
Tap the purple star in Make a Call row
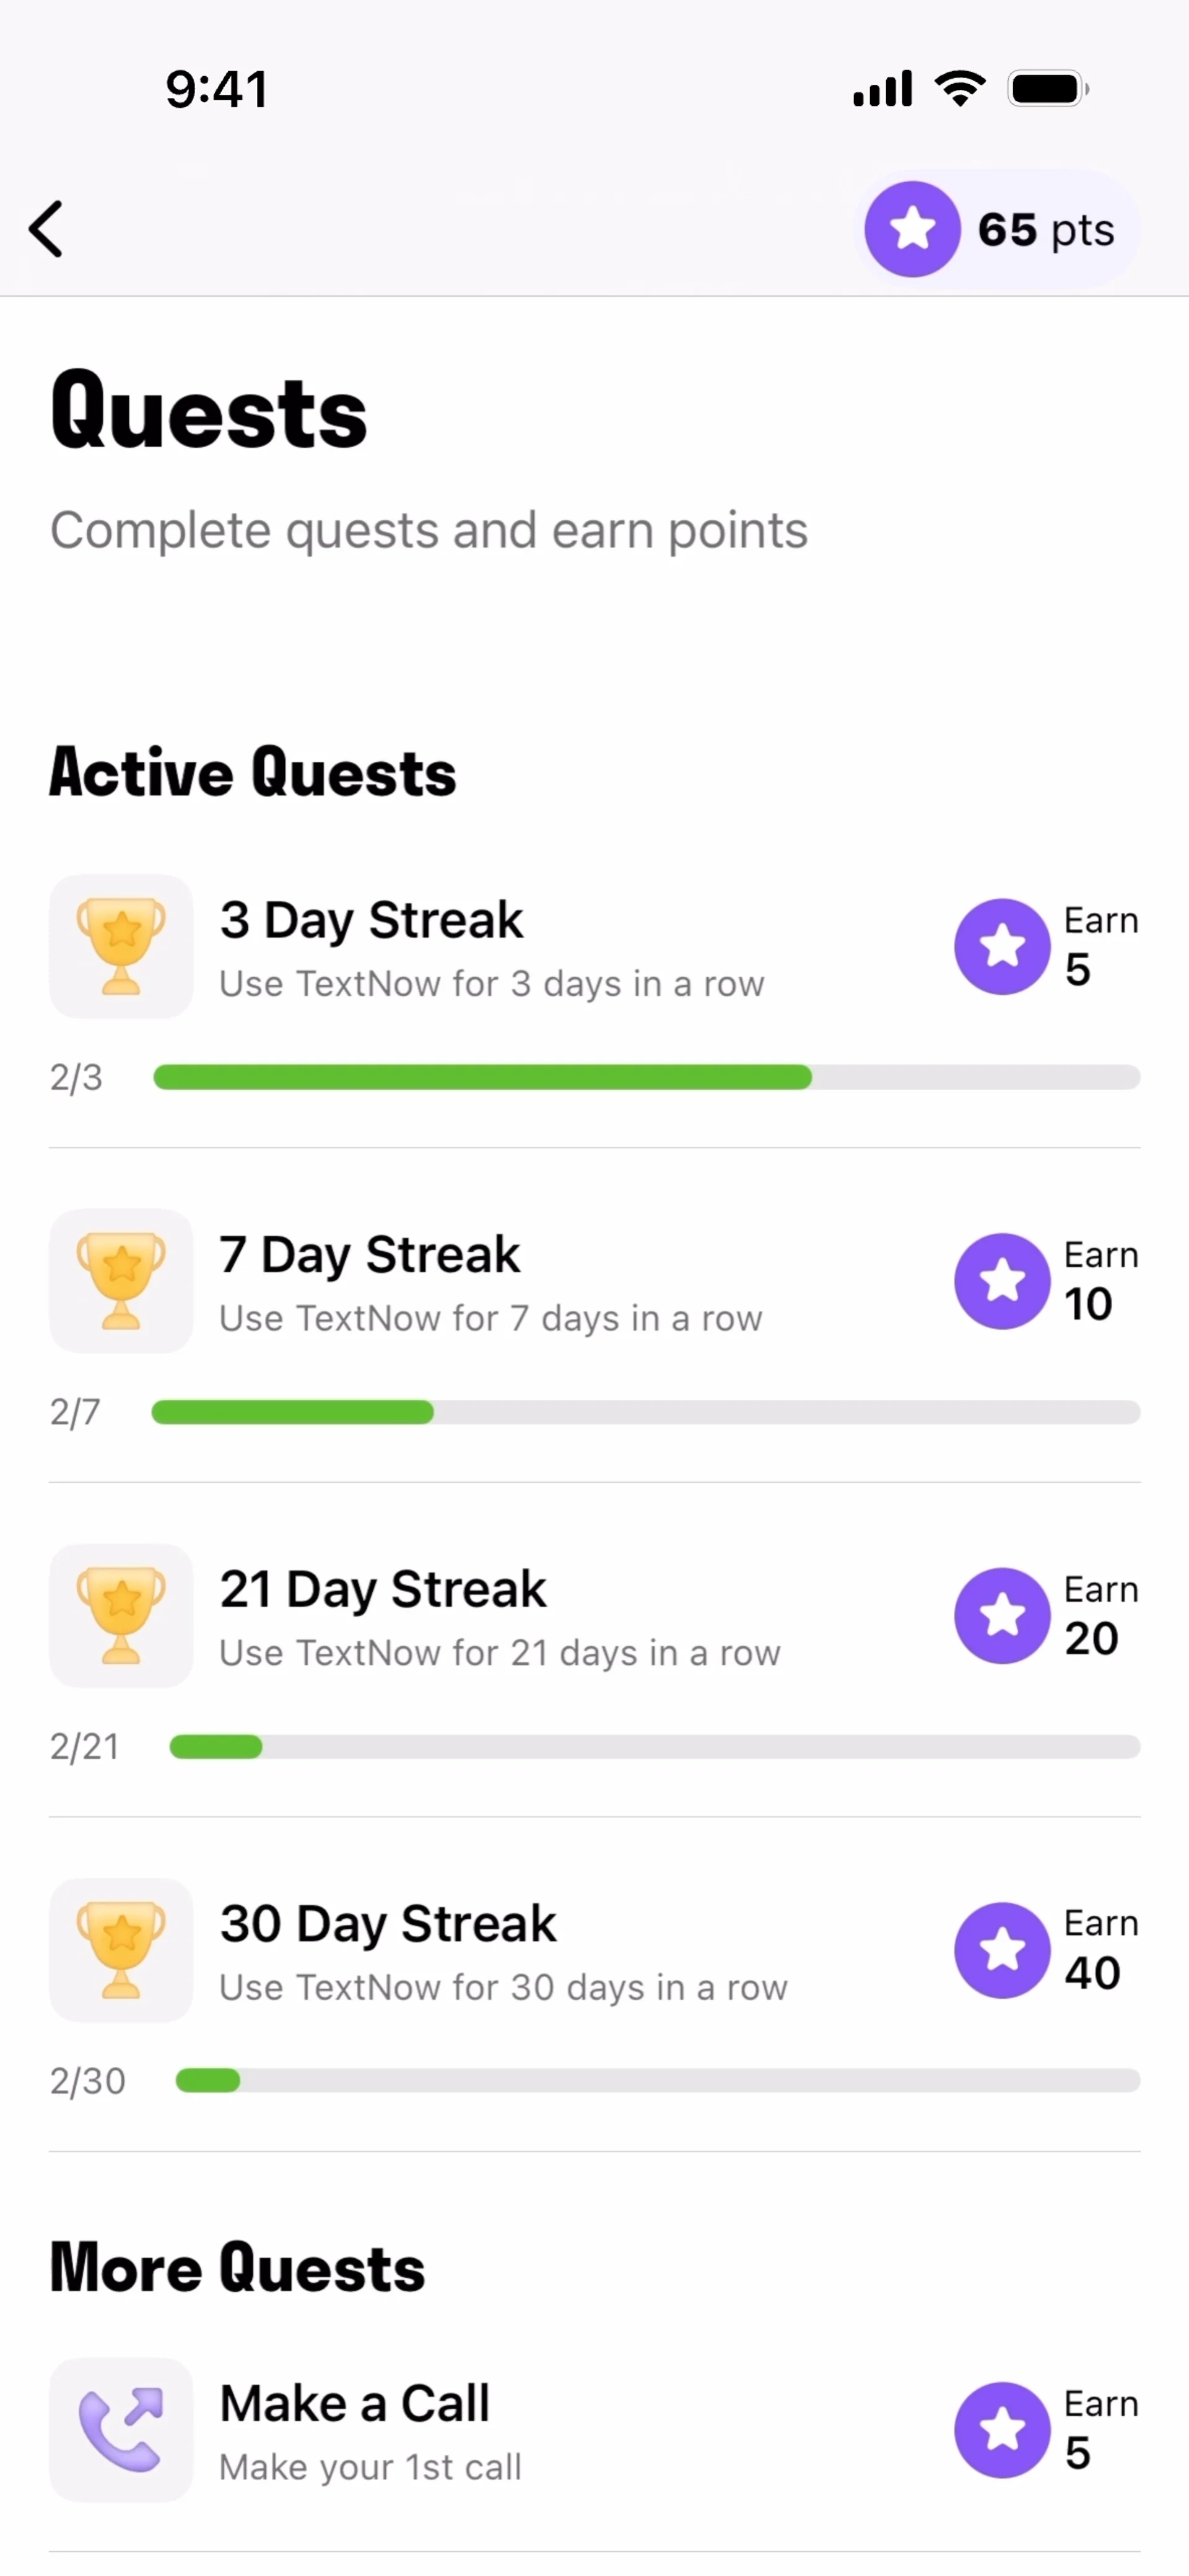(1002, 2430)
